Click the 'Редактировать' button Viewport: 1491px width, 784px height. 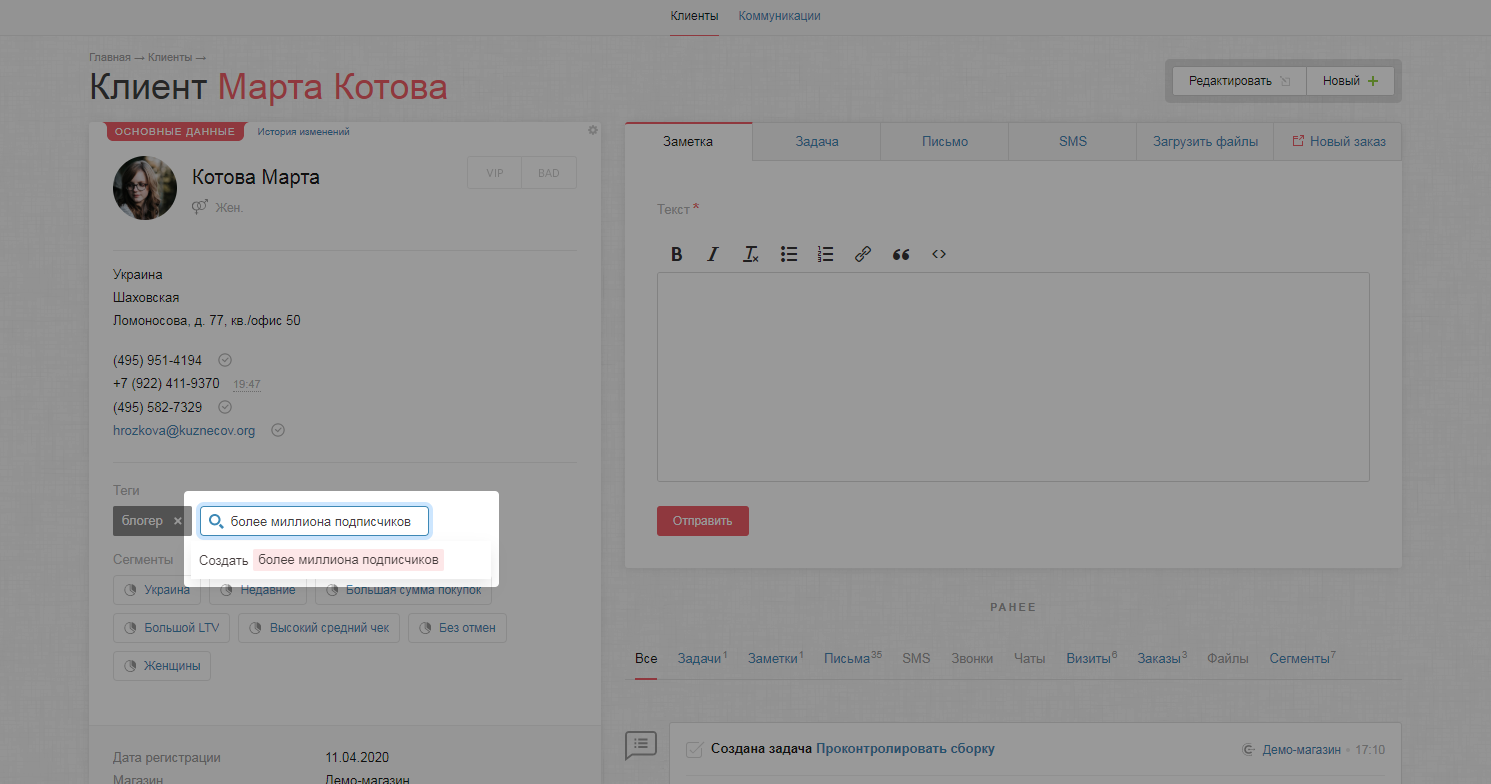coord(1239,81)
